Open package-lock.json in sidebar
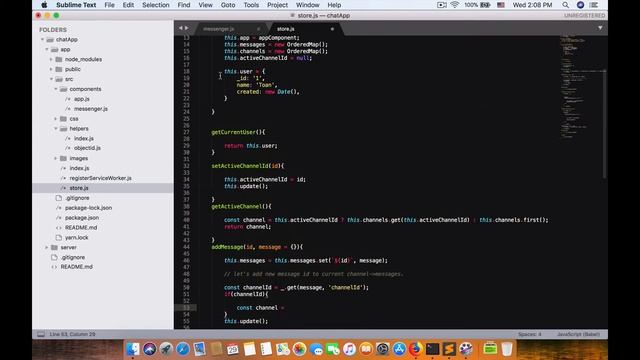The image size is (640, 360). (x=88, y=208)
